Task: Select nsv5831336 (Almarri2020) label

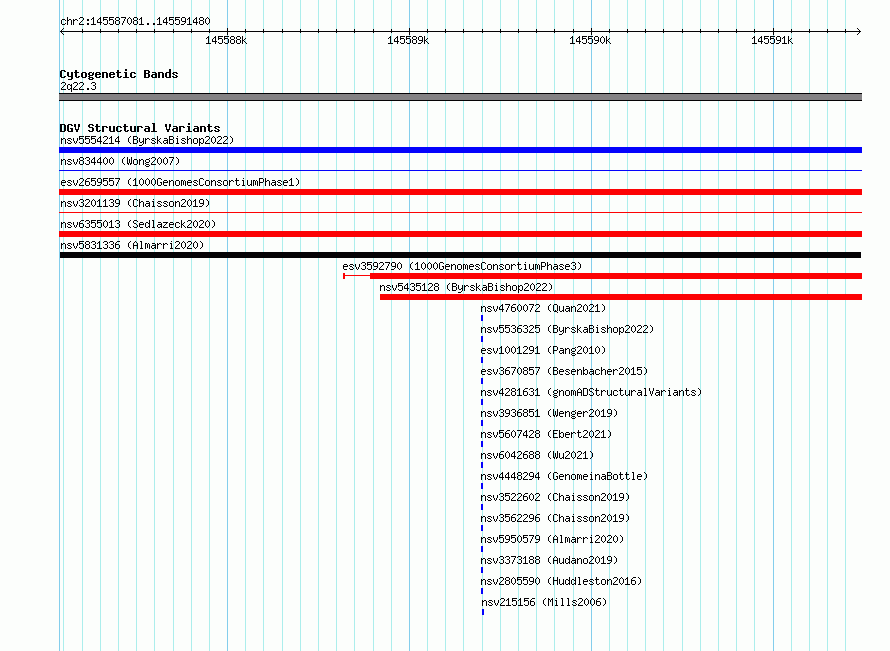Action: tap(132, 245)
